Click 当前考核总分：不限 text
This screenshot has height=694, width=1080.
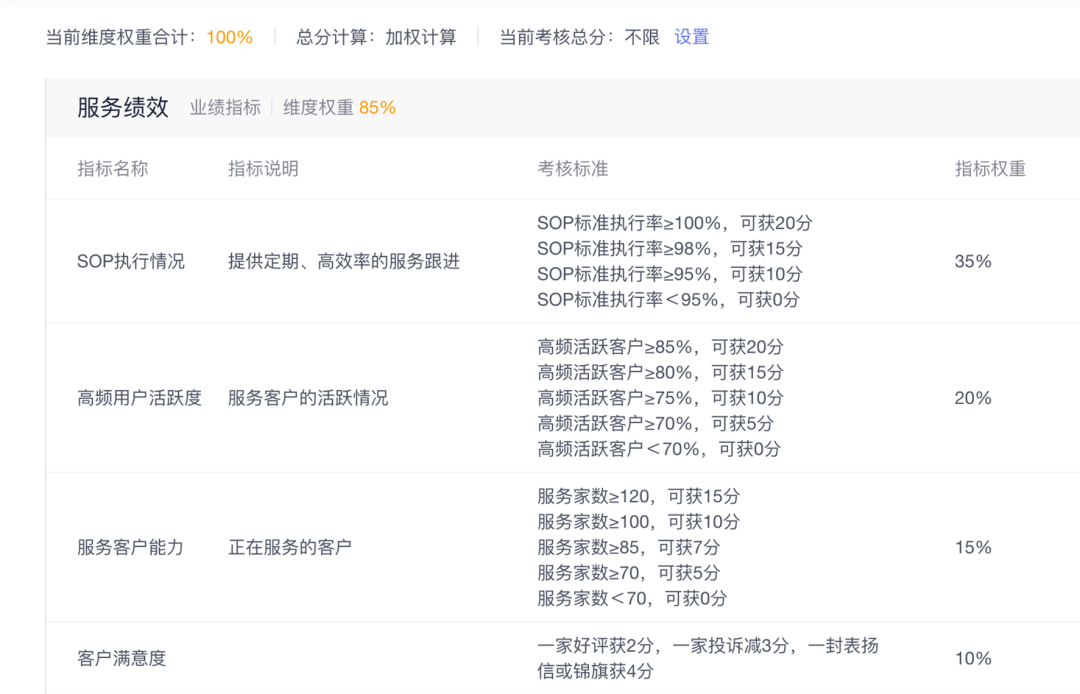(579, 36)
